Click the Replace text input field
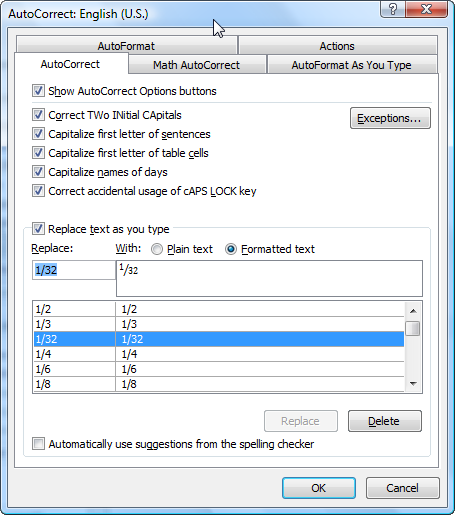This screenshot has height=515, width=455. (74, 270)
